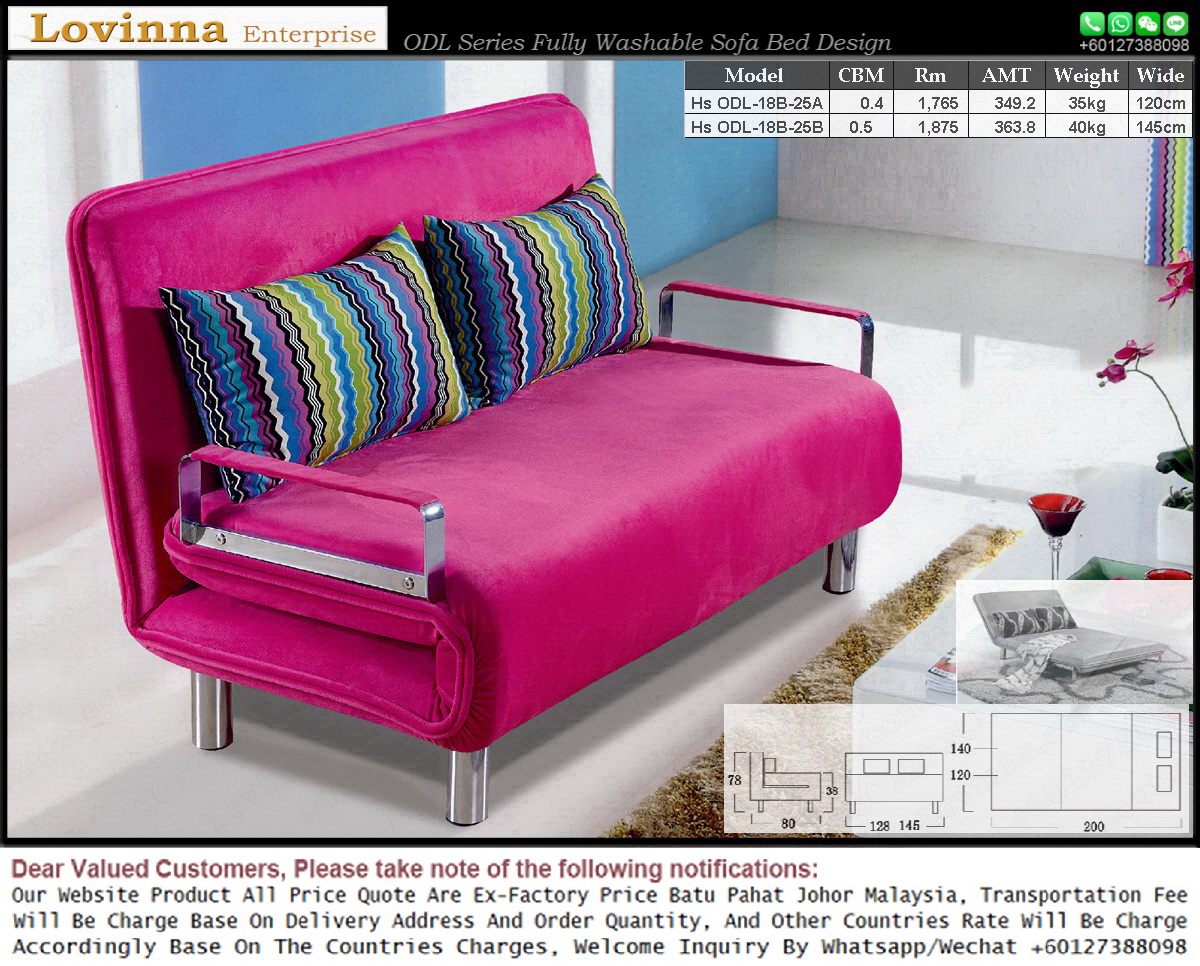Click the 35kg weight cell
1200x966 pixels.
(1087, 102)
